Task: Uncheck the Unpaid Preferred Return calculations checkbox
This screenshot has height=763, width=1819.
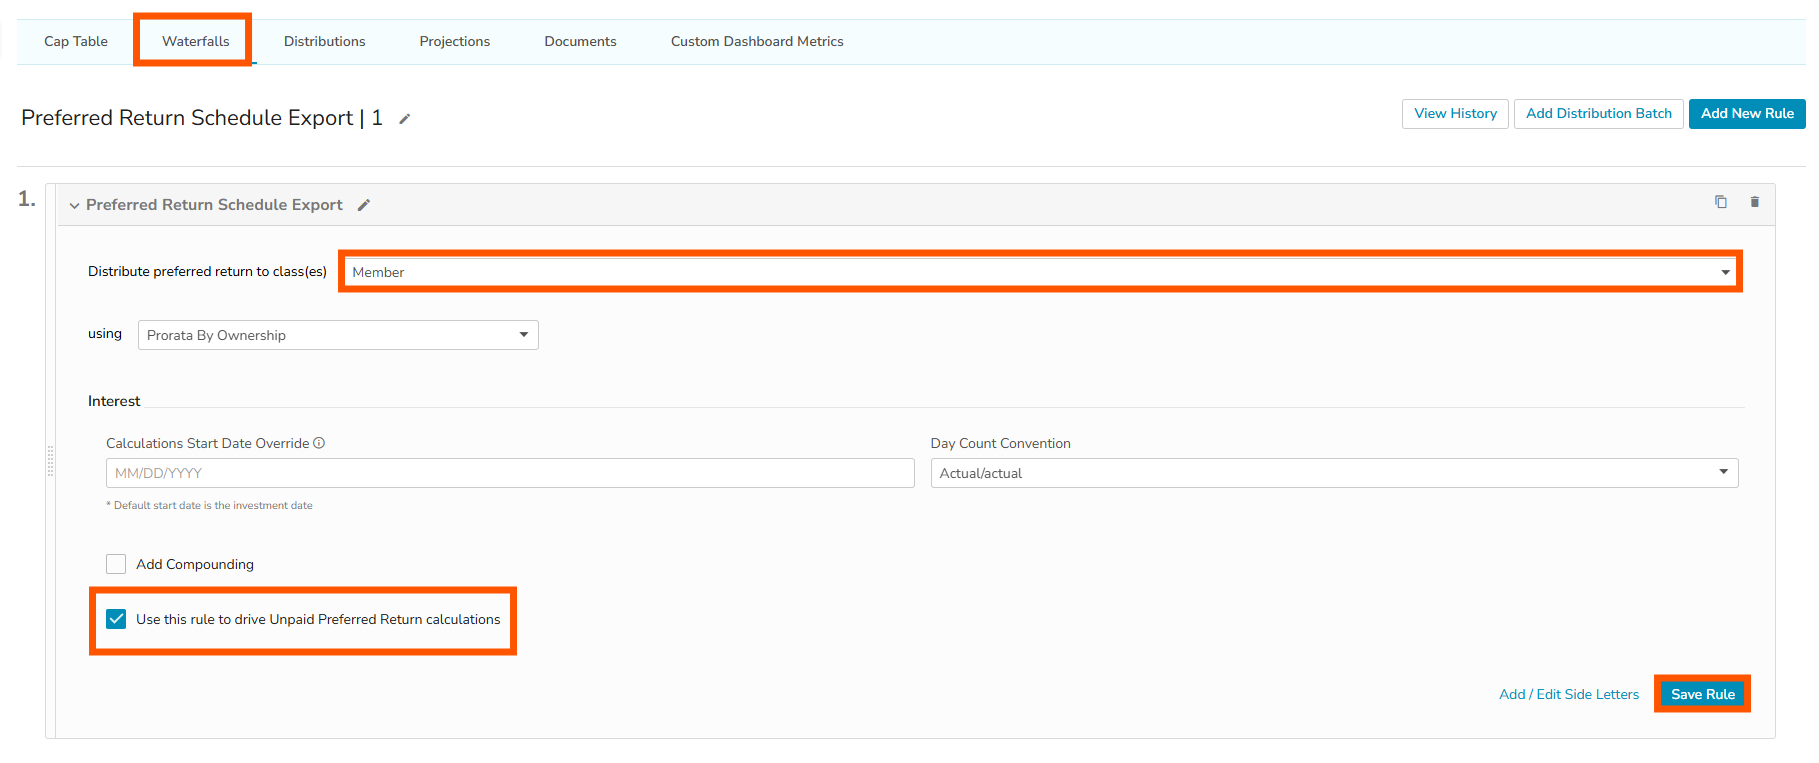Action: [116, 619]
